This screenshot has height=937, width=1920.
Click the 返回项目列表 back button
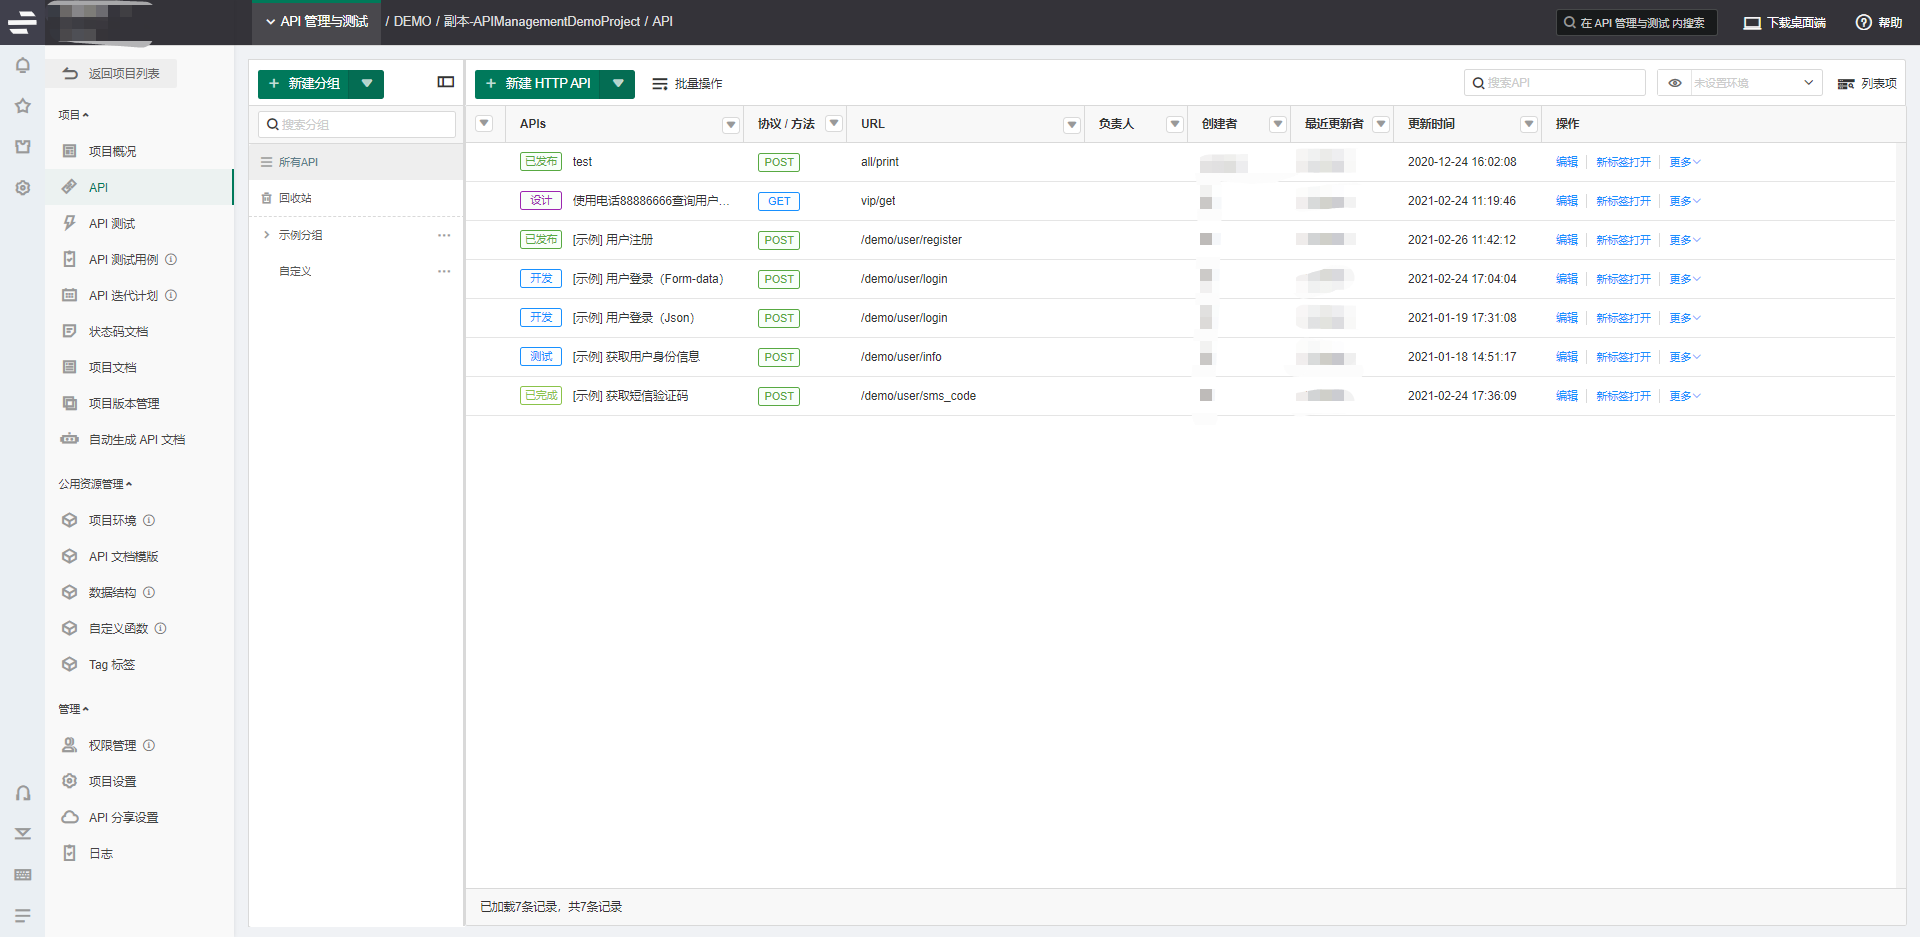click(111, 73)
